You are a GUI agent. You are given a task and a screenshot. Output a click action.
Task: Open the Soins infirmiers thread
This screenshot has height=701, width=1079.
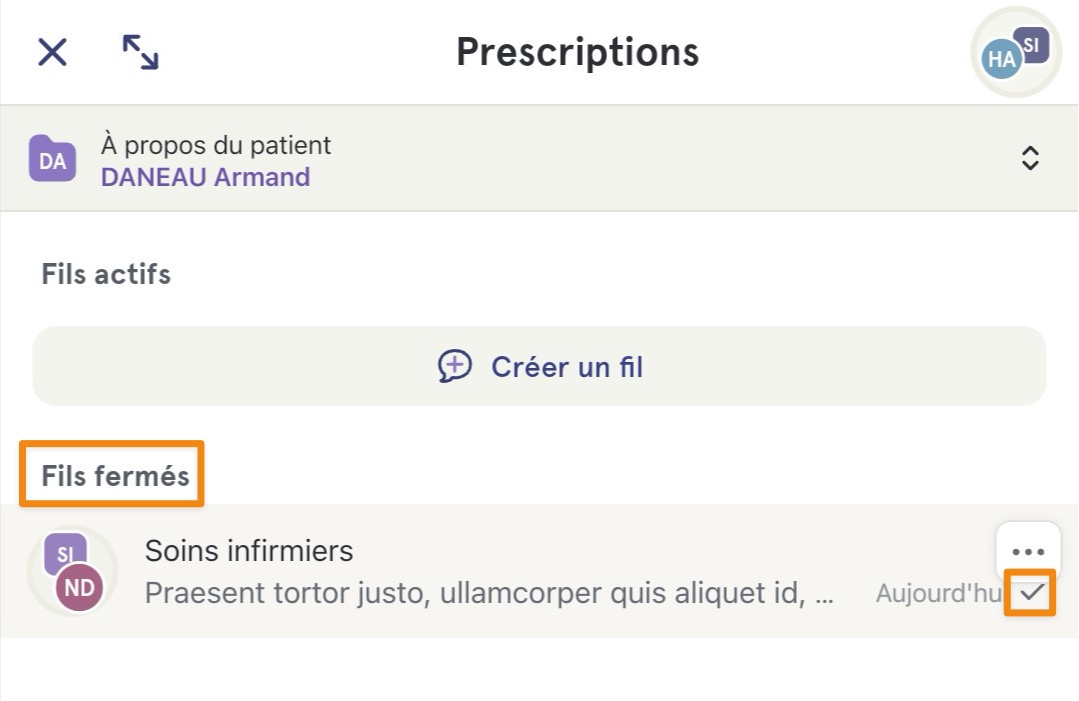tap(540, 571)
